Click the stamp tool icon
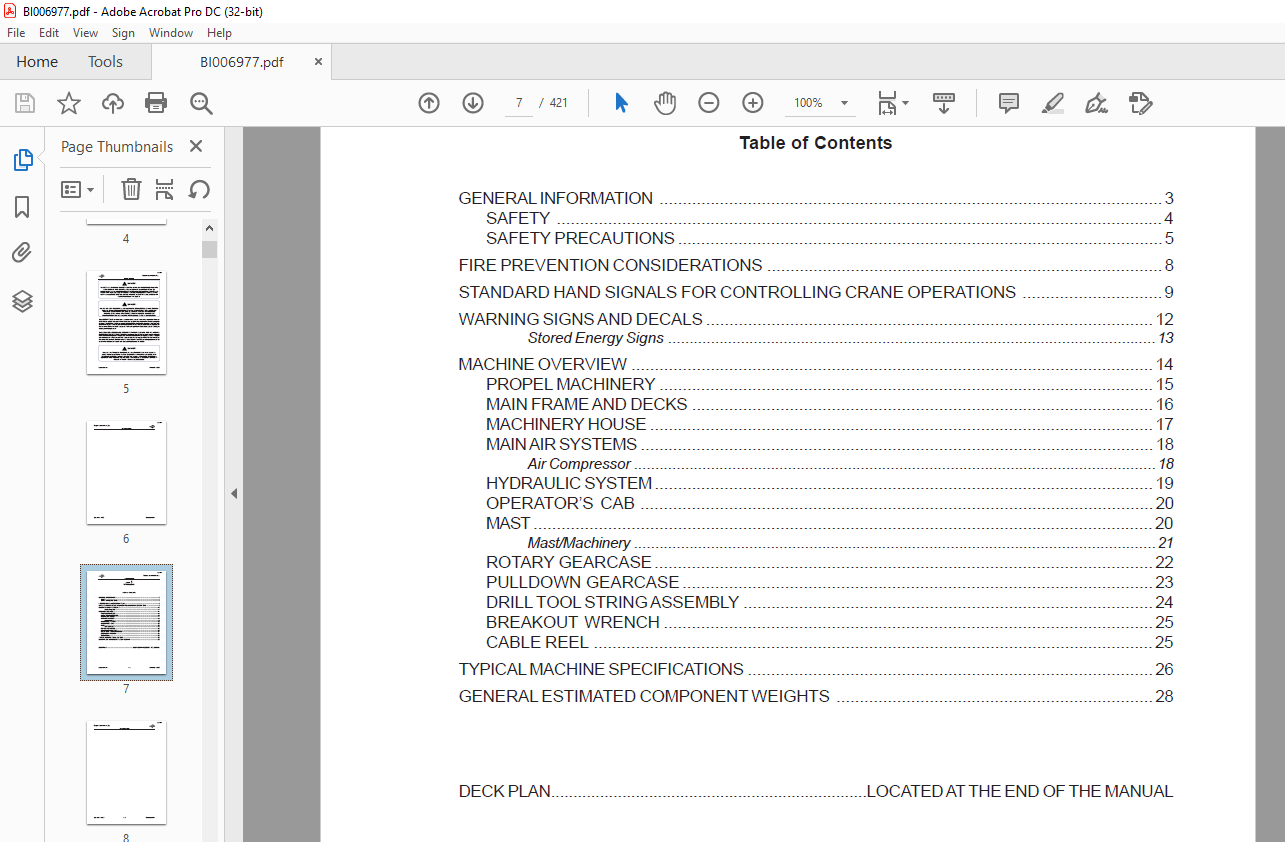This screenshot has width=1285, height=842. 1141,103
